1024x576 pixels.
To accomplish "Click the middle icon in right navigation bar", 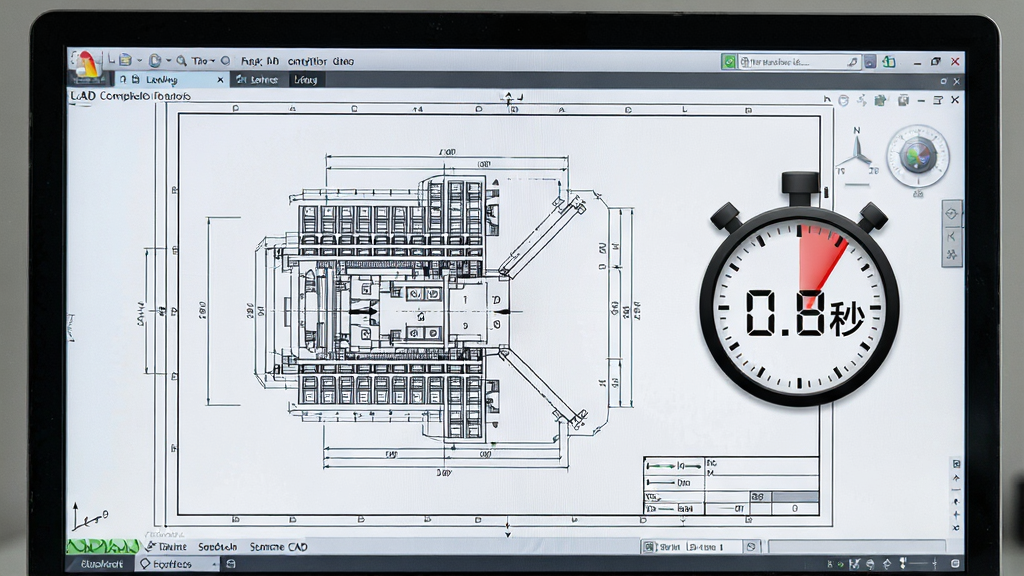I will click(952, 235).
